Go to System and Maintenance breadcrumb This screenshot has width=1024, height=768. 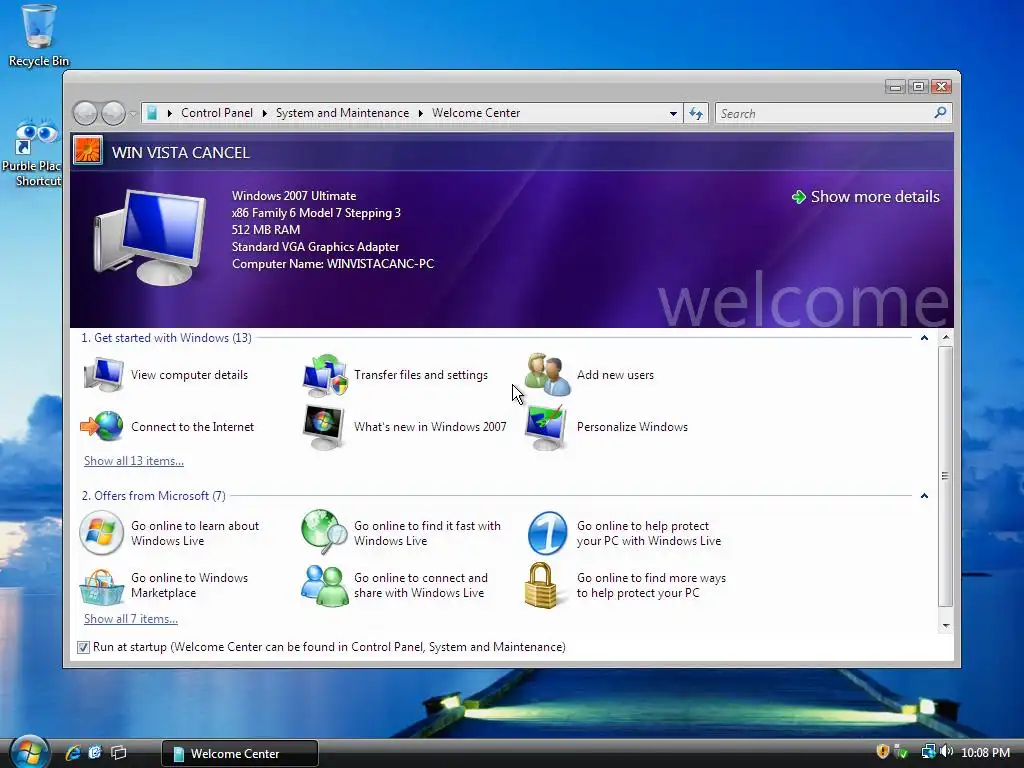[342, 113]
